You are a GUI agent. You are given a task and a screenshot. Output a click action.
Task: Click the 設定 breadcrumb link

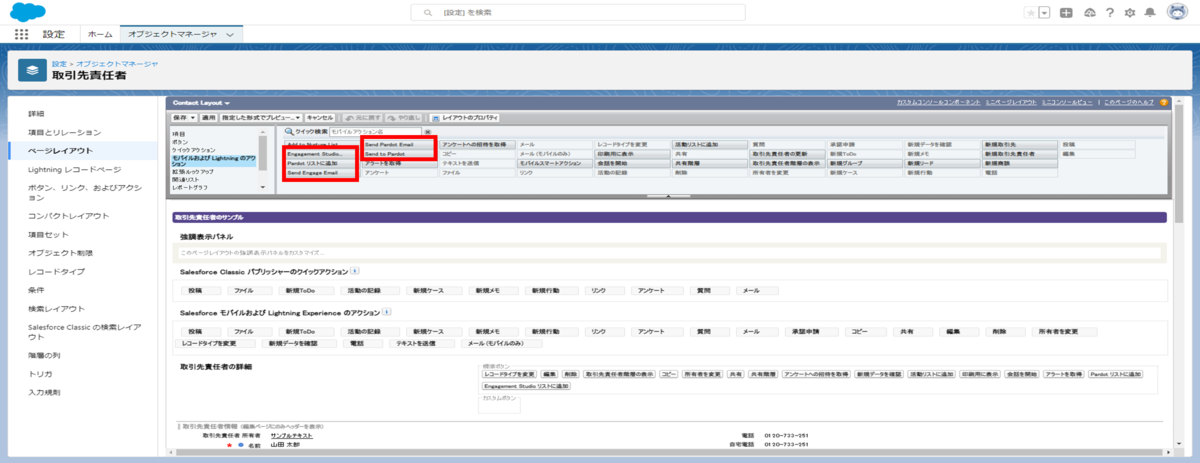coord(58,63)
